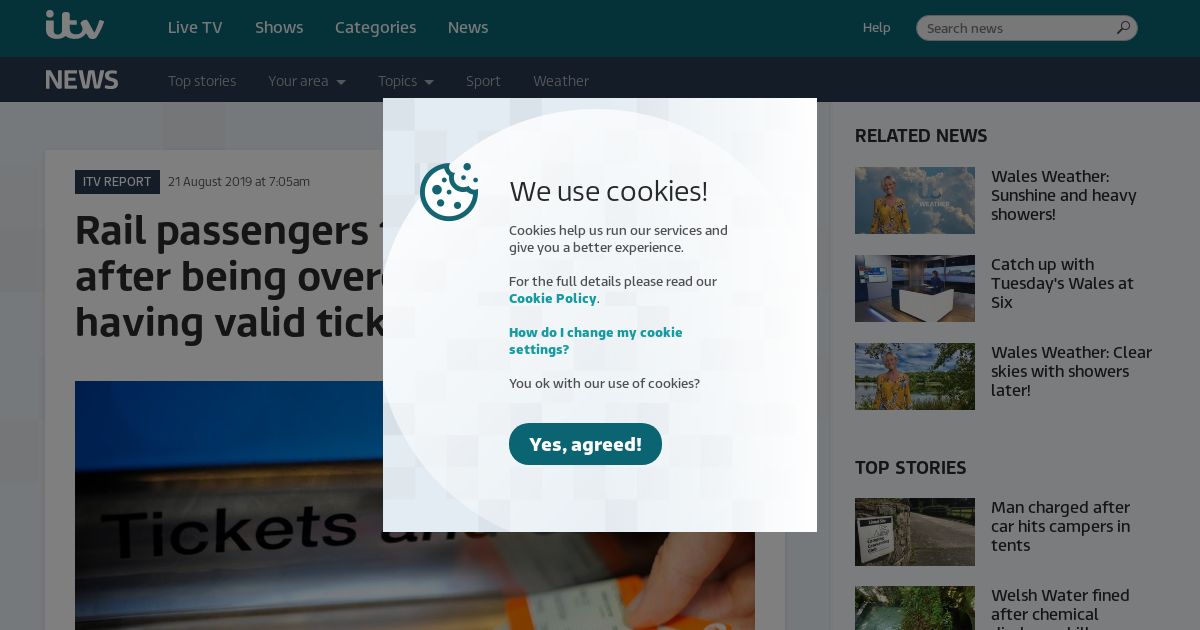Open Catch up with Tuesday's Wales at Six

coord(1062,283)
